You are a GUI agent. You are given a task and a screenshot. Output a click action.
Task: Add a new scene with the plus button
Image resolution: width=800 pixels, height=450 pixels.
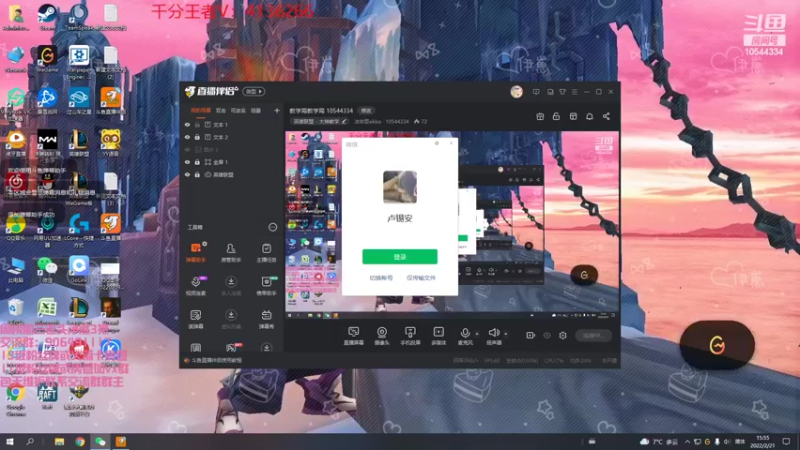point(277,111)
